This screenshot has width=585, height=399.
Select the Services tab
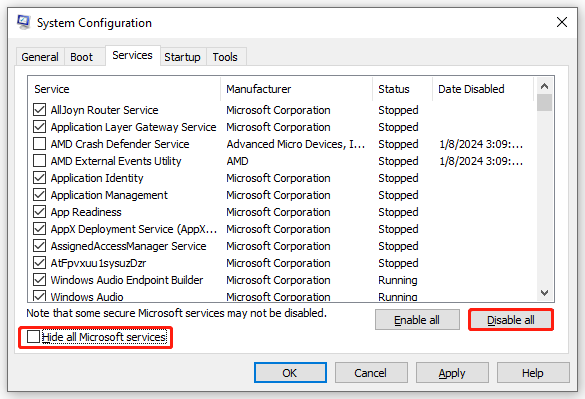pyautogui.click(x=132, y=55)
